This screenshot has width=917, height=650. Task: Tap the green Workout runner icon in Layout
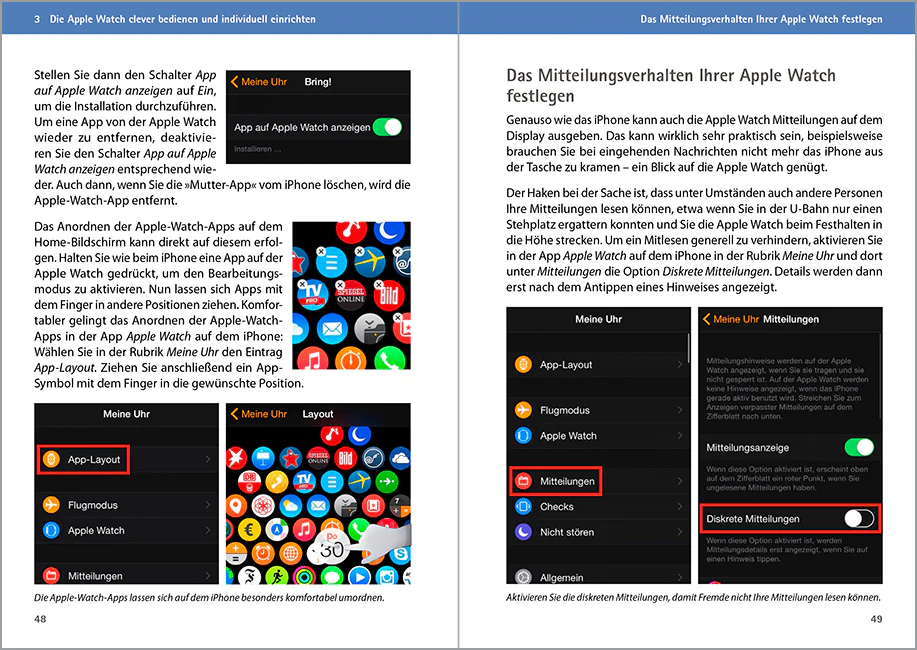click(x=277, y=576)
